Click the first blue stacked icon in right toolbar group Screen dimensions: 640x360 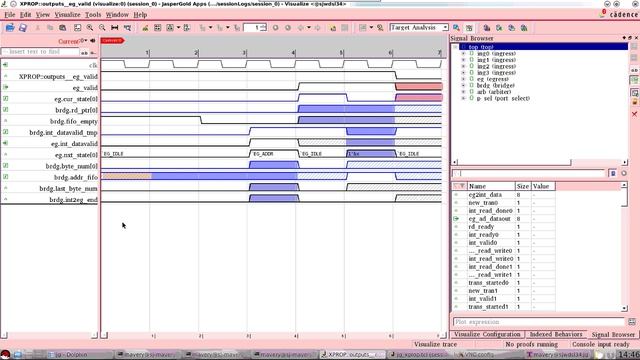click(487, 28)
